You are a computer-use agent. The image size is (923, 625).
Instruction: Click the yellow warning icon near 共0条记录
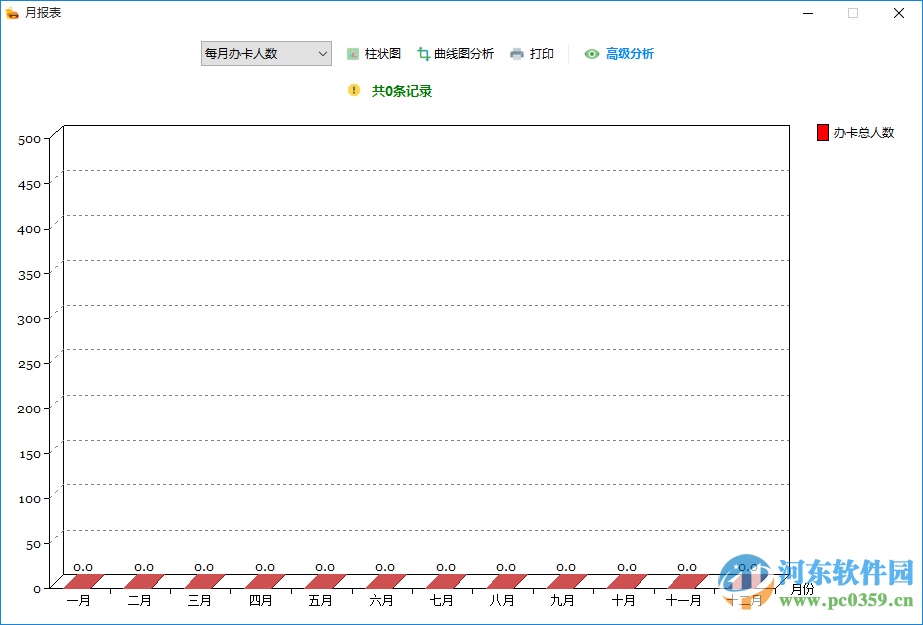coord(353,90)
